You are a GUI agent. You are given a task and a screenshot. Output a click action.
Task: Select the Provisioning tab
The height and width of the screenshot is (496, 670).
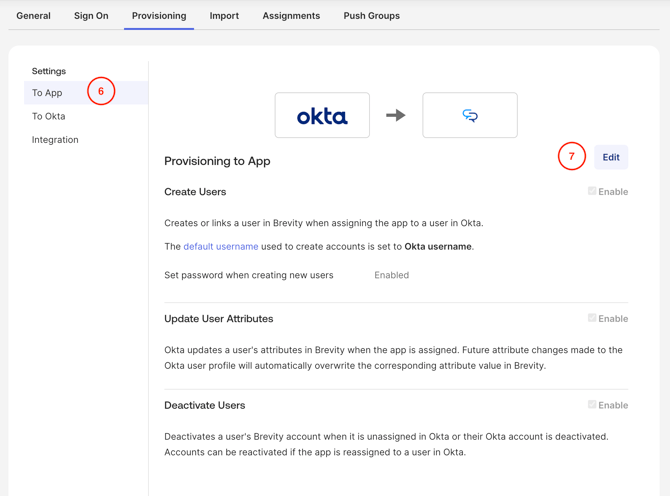coord(159,16)
